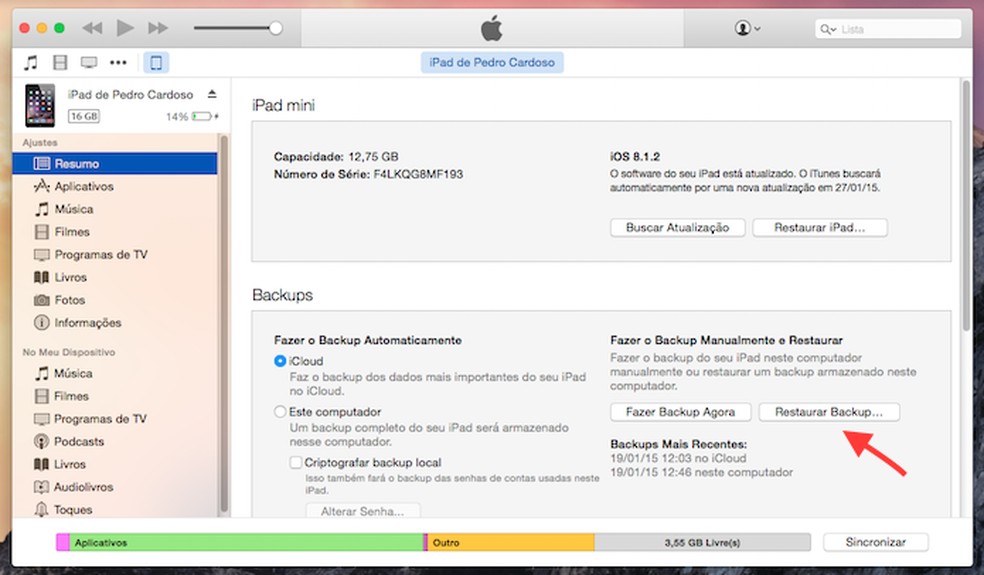Viewport: 984px width, 575px height.
Task: Skip forward to next track
Action: (x=158, y=28)
